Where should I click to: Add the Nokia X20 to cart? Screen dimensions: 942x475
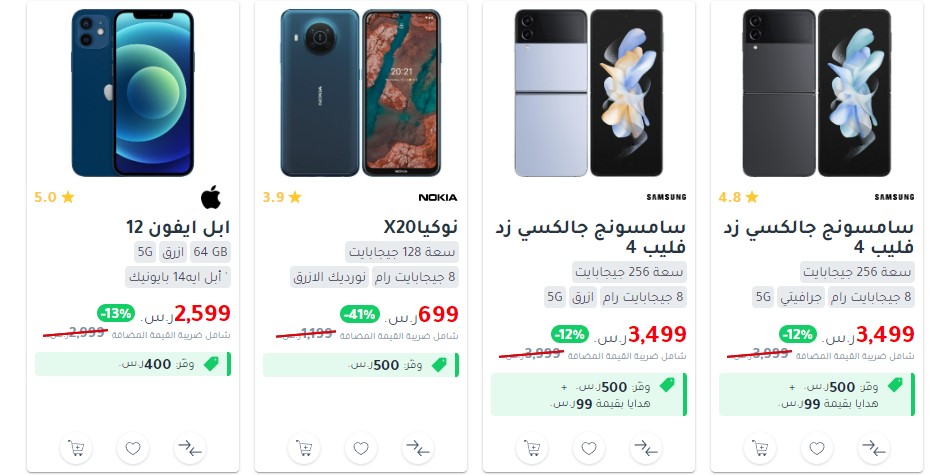304,448
